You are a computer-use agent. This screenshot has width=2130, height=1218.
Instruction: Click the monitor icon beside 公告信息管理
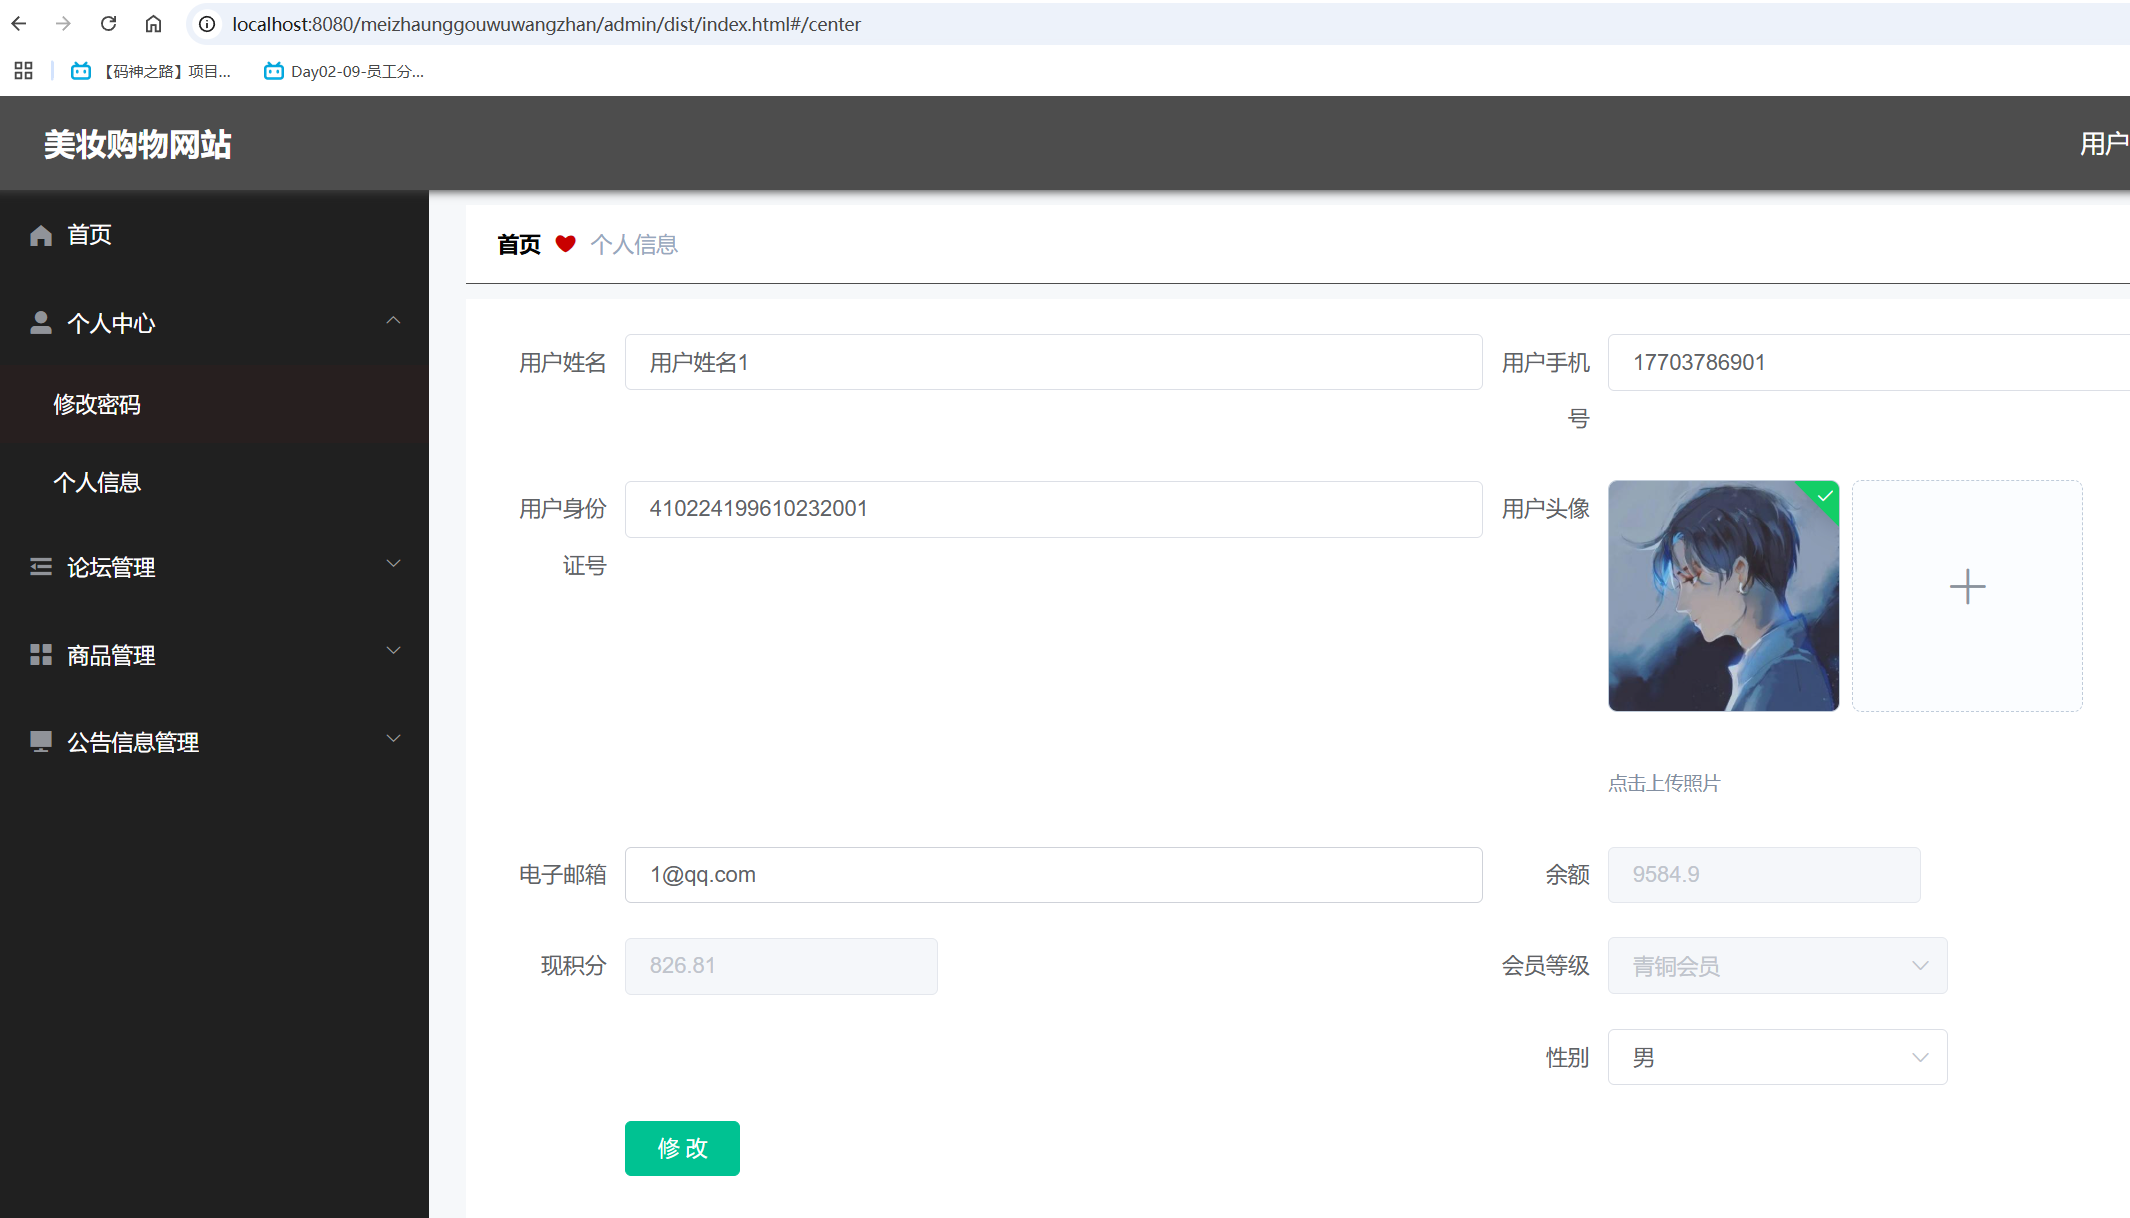tap(41, 742)
